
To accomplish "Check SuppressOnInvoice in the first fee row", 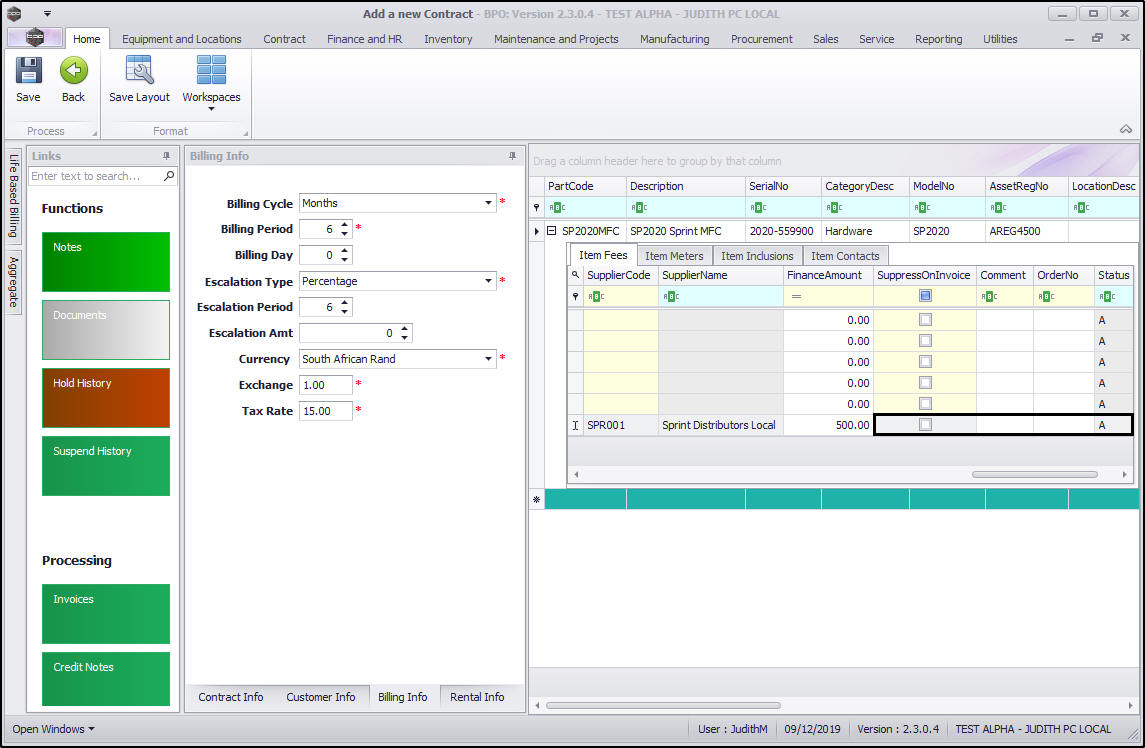I will pyautogui.click(x=925, y=320).
